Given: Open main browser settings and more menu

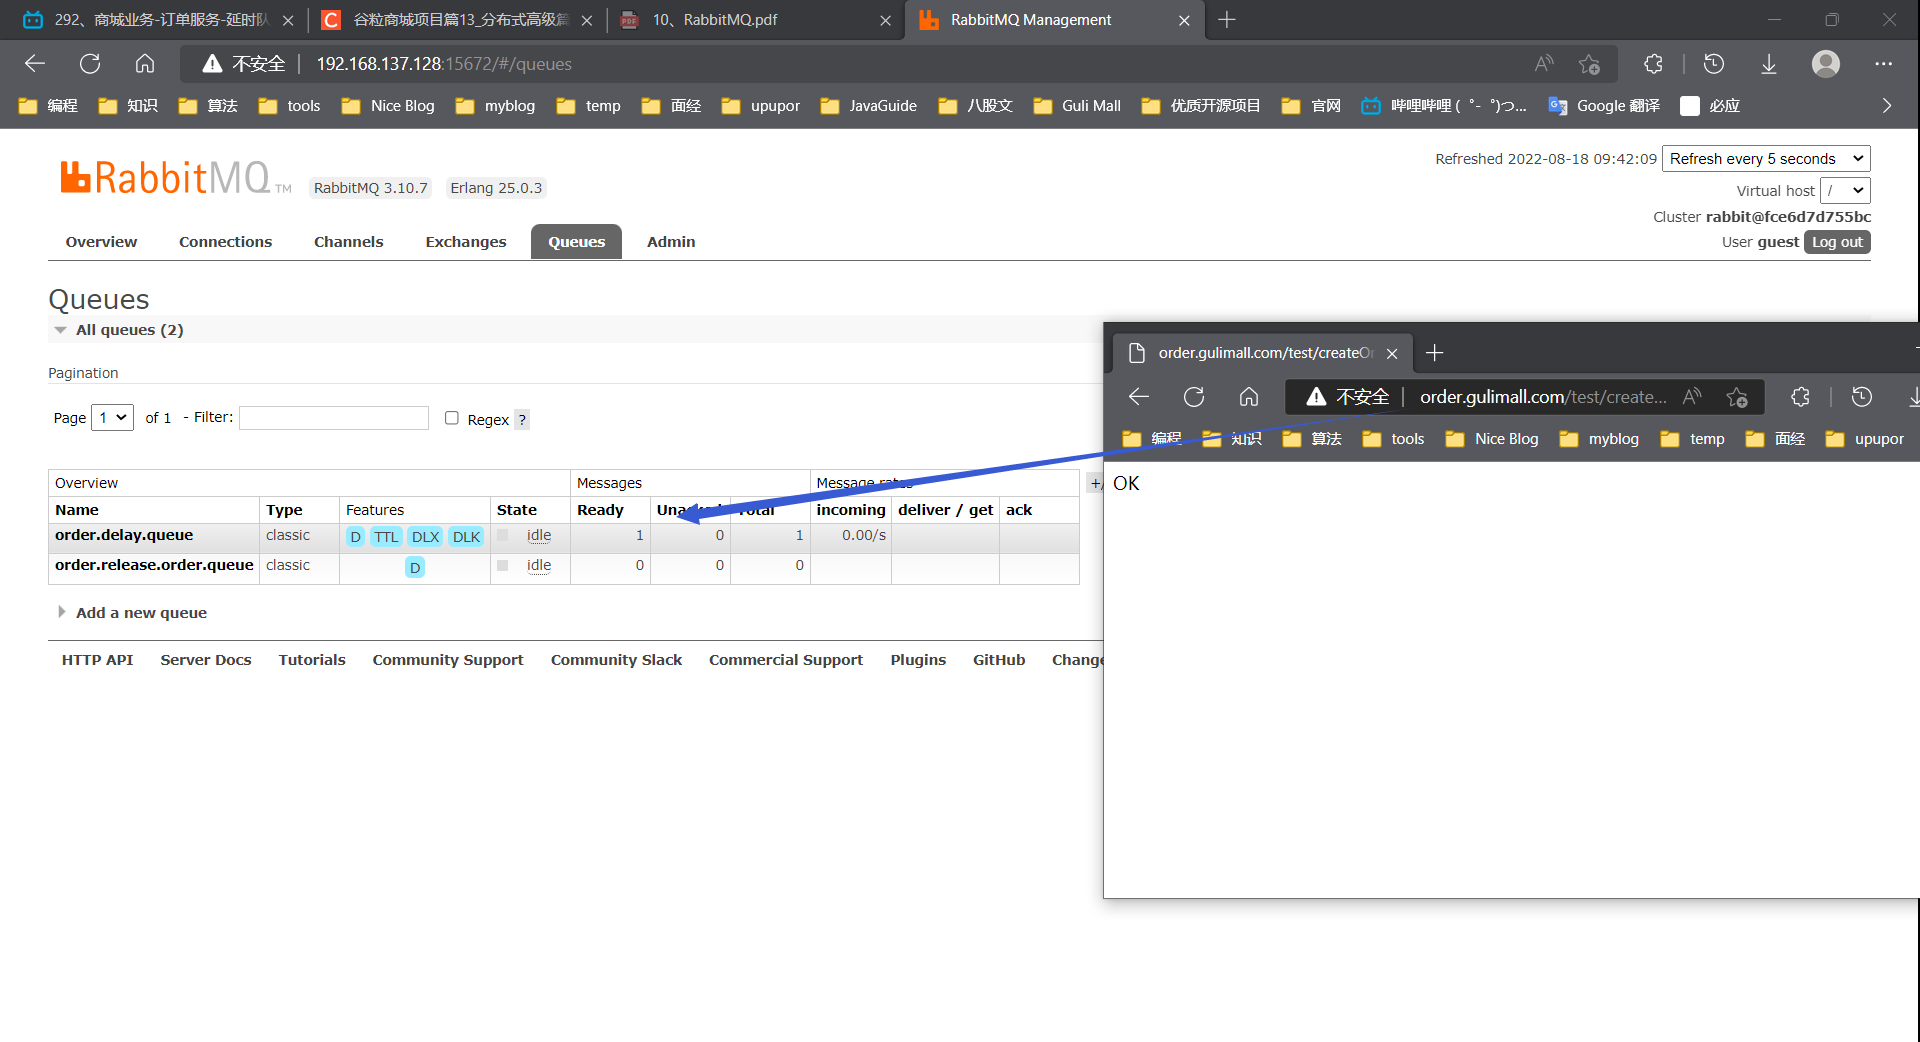Looking at the screenshot, I should tap(1884, 64).
